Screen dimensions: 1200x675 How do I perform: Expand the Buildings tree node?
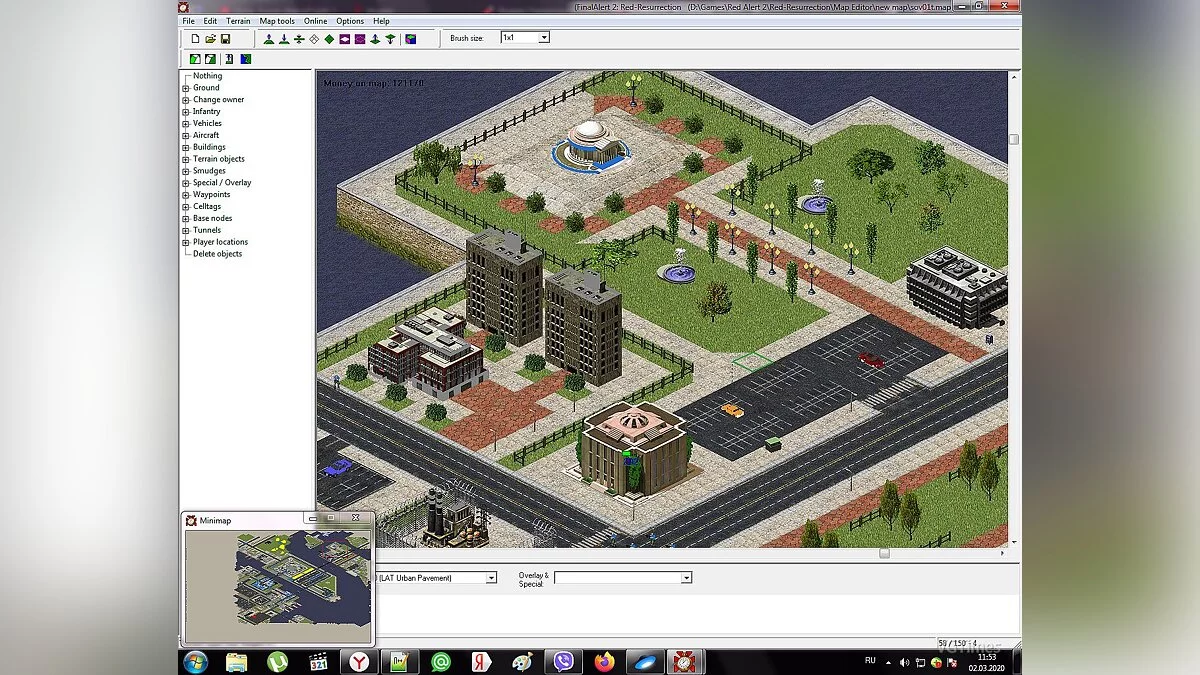pos(186,147)
